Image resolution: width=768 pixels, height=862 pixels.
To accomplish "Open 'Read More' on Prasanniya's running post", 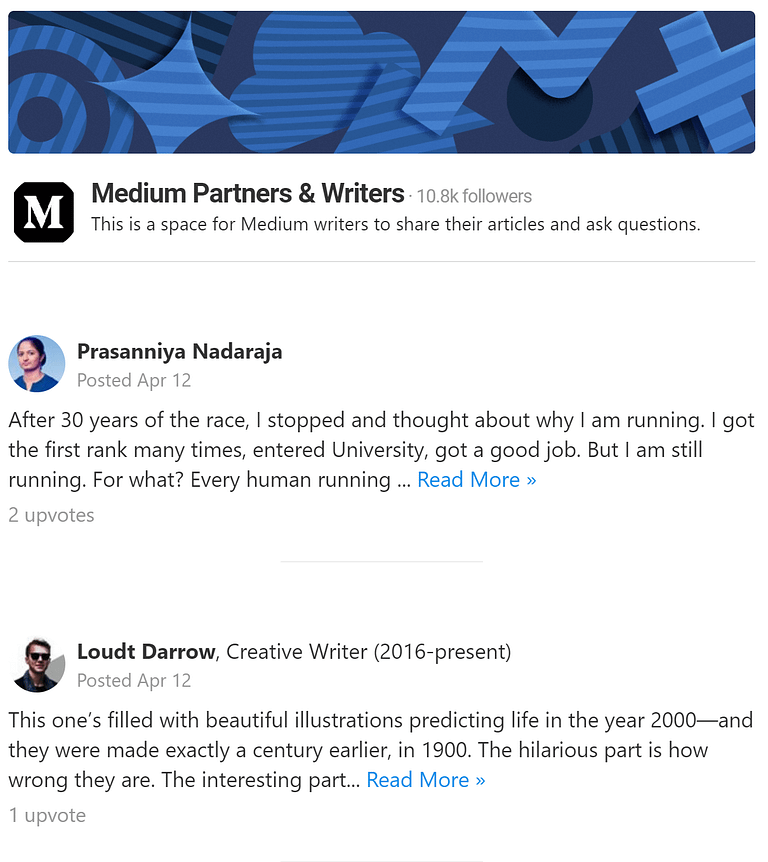I will 477,479.
